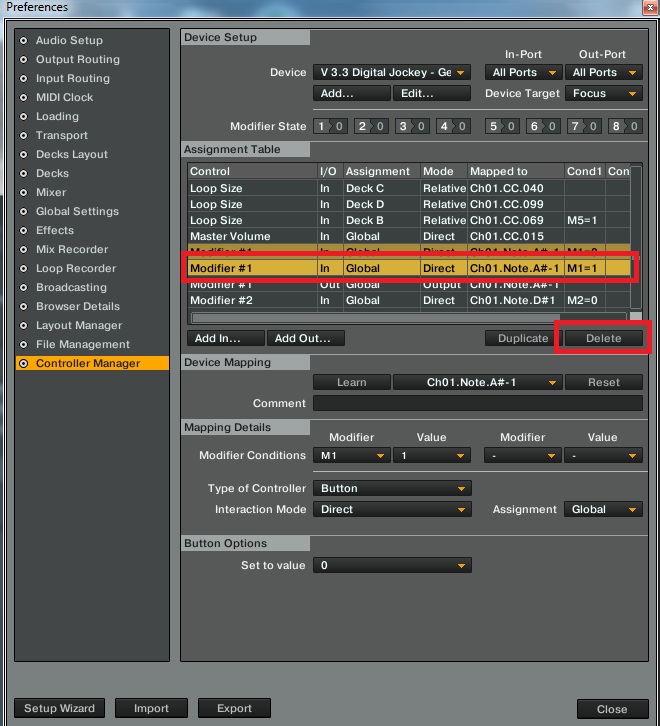Click the Learn button
This screenshot has height=726, width=660.
coord(352,382)
